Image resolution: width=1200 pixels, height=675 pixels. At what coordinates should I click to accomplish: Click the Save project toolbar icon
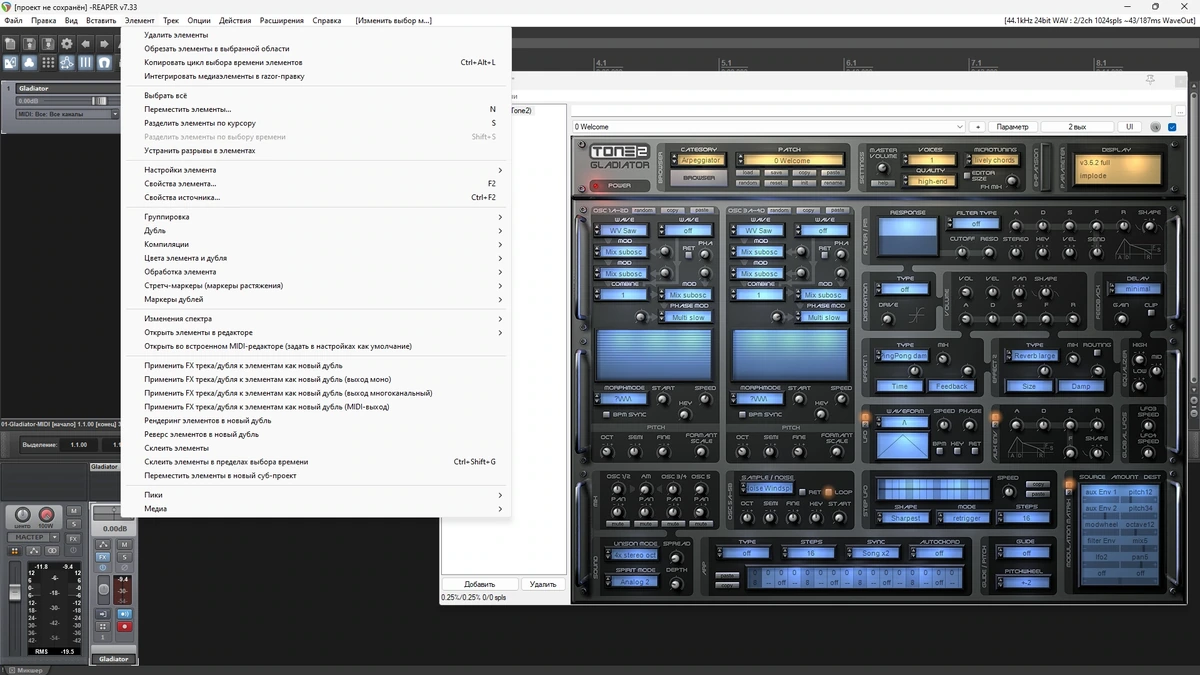(x=48, y=44)
